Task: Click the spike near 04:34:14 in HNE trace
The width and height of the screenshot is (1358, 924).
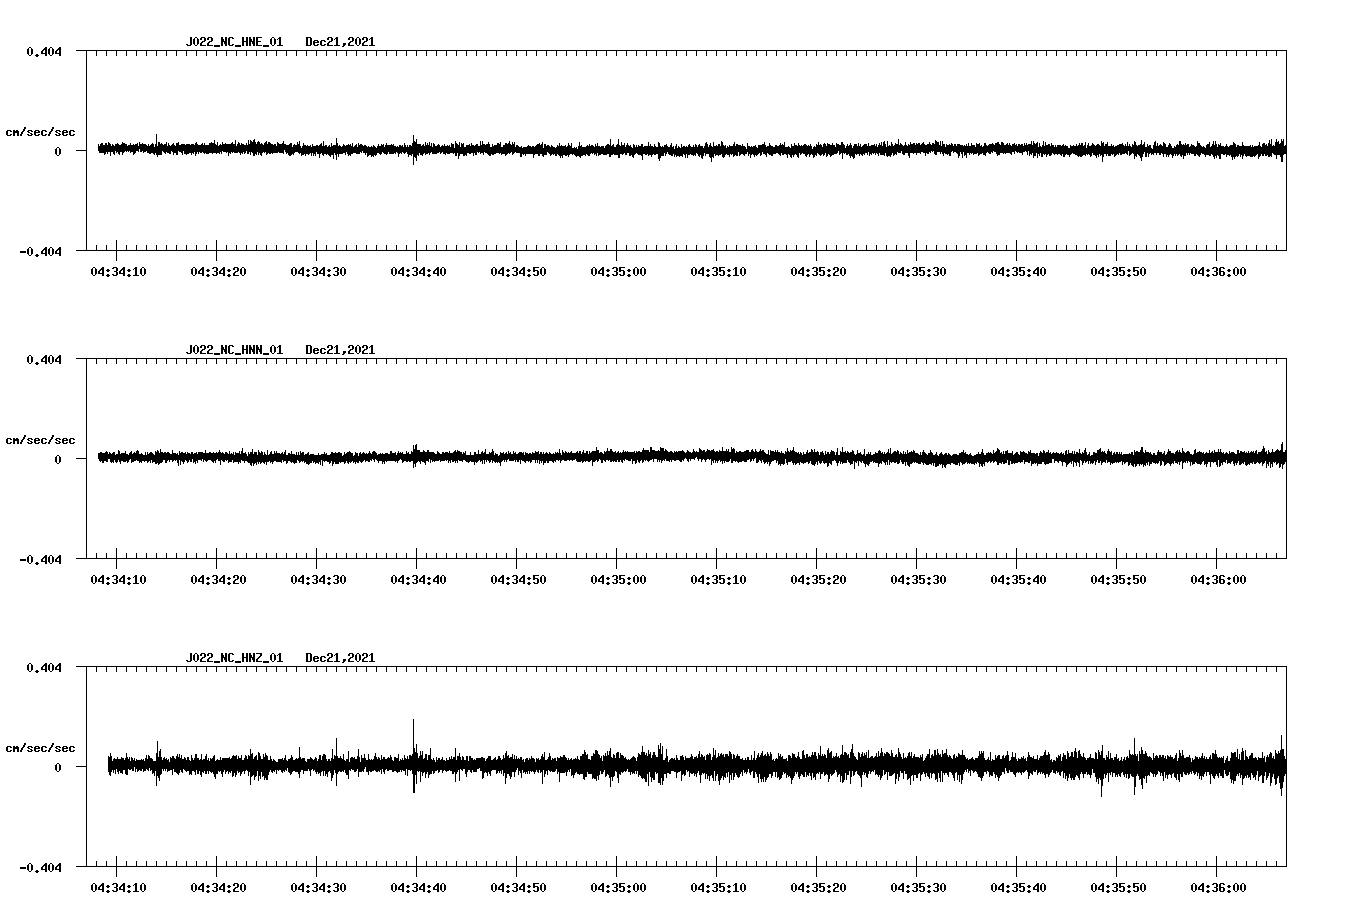Action: tap(156, 144)
